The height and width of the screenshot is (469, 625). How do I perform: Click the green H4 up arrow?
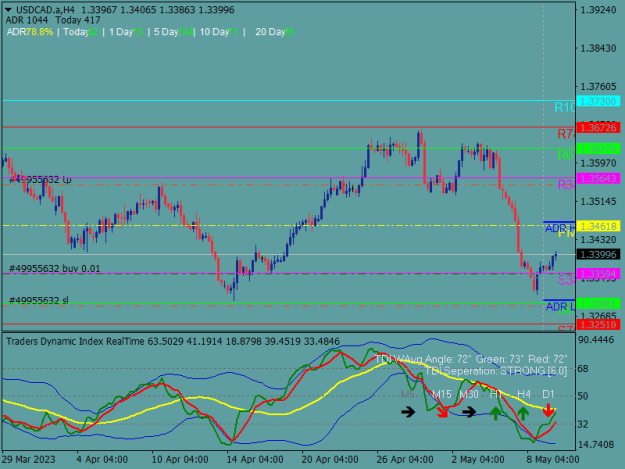click(x=523, y=413)
